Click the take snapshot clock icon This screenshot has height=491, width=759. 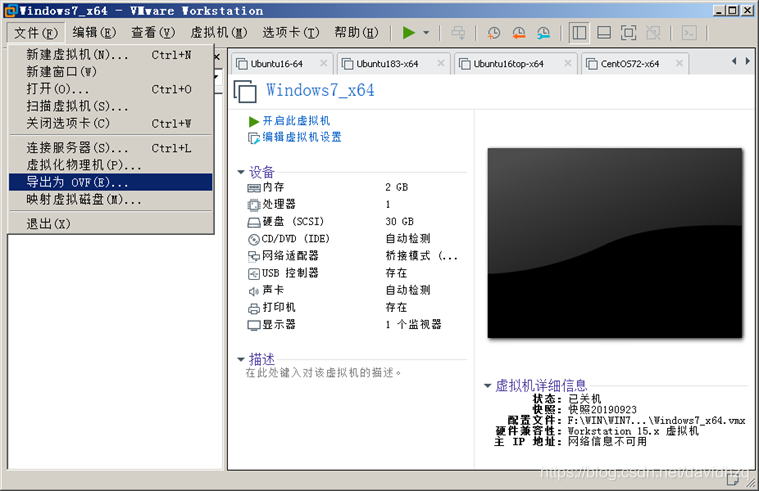pos(493,33)
